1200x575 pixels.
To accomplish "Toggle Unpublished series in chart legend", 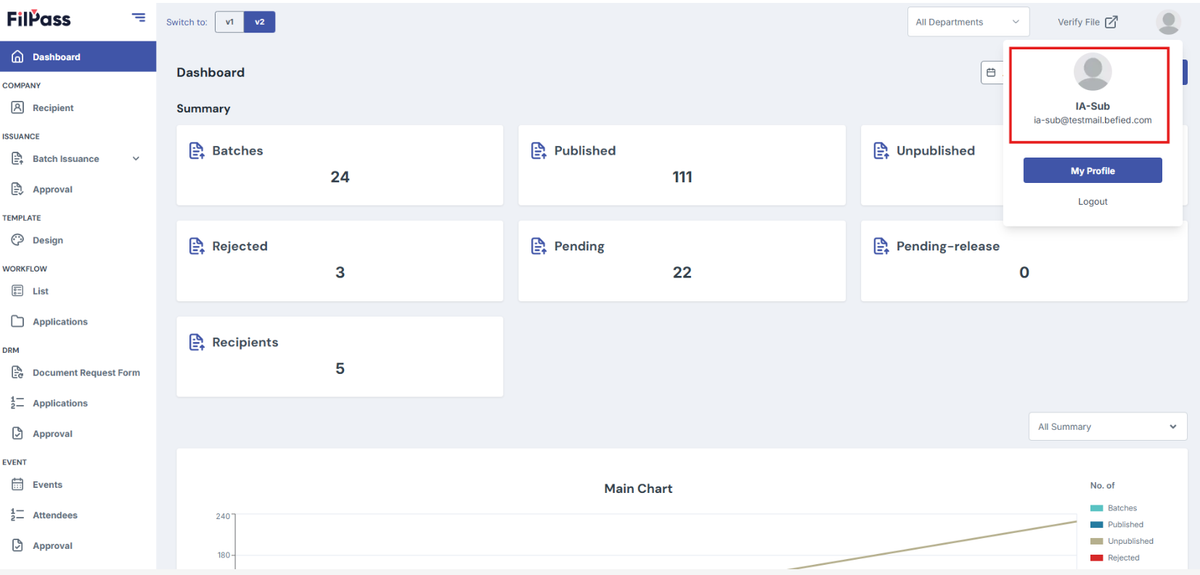I will (1121, 541).
